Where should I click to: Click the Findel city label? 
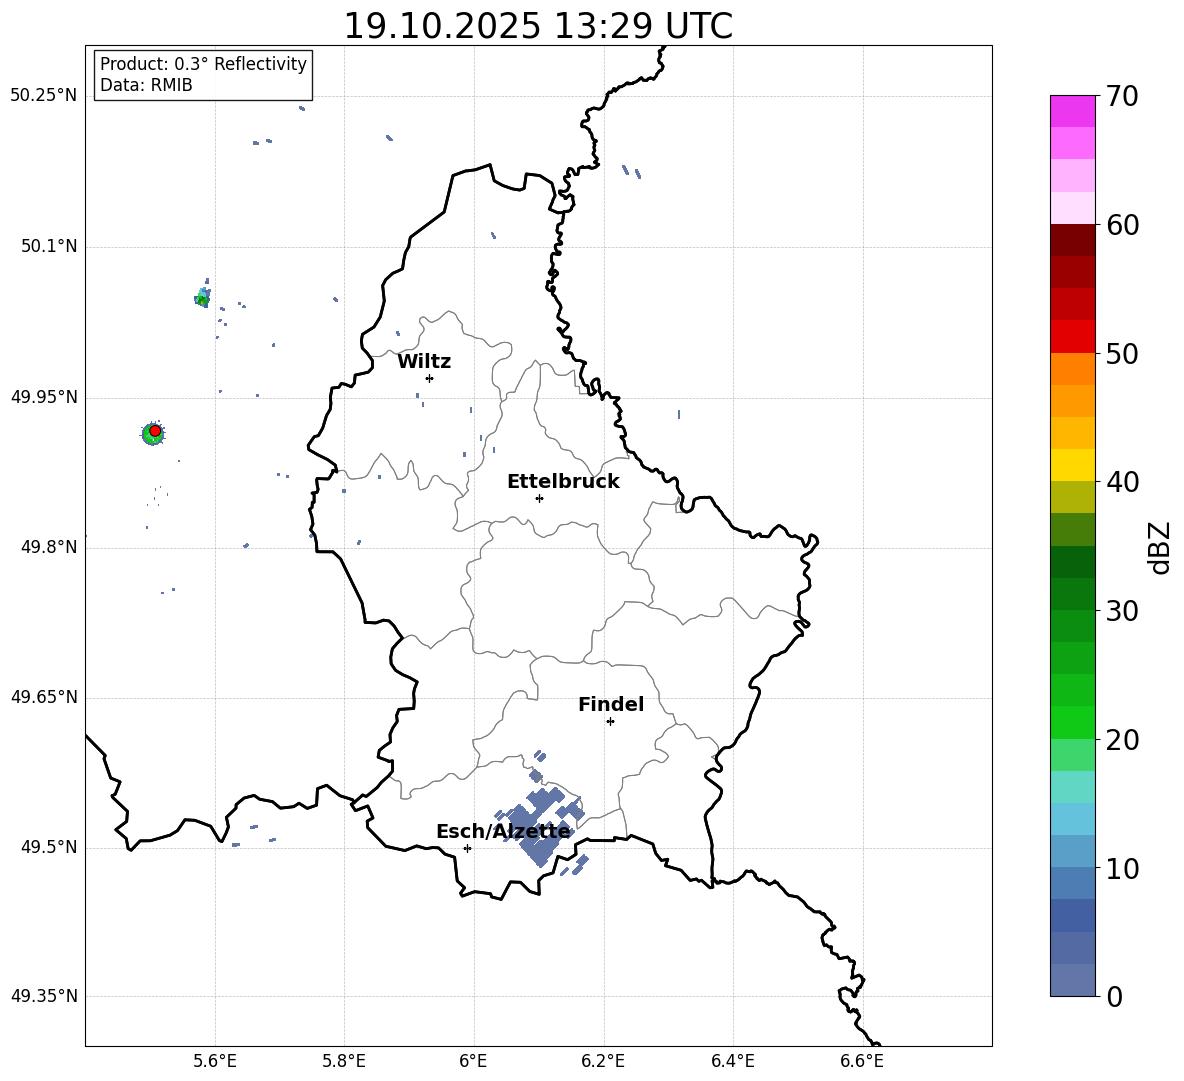coord(611,704)
